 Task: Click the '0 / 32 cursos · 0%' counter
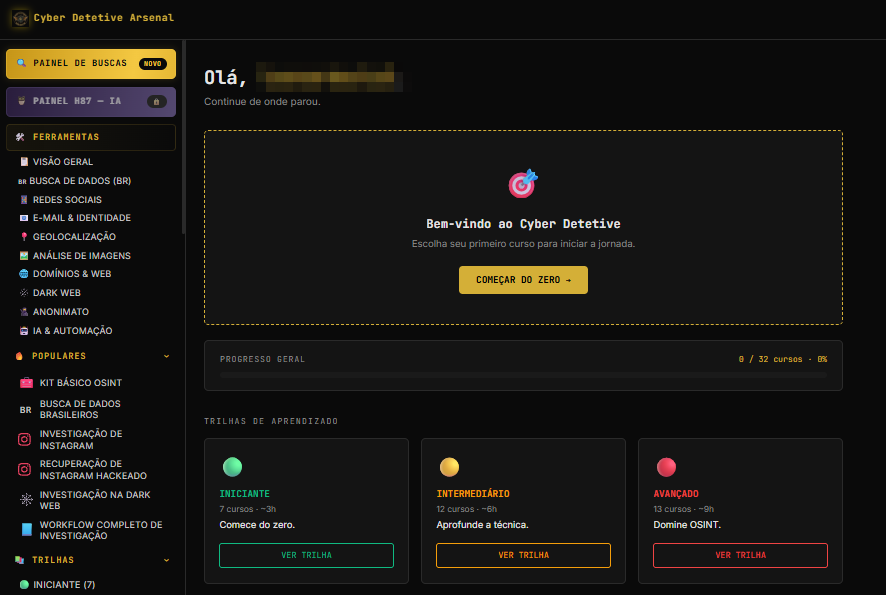click(x=783, y=359)
